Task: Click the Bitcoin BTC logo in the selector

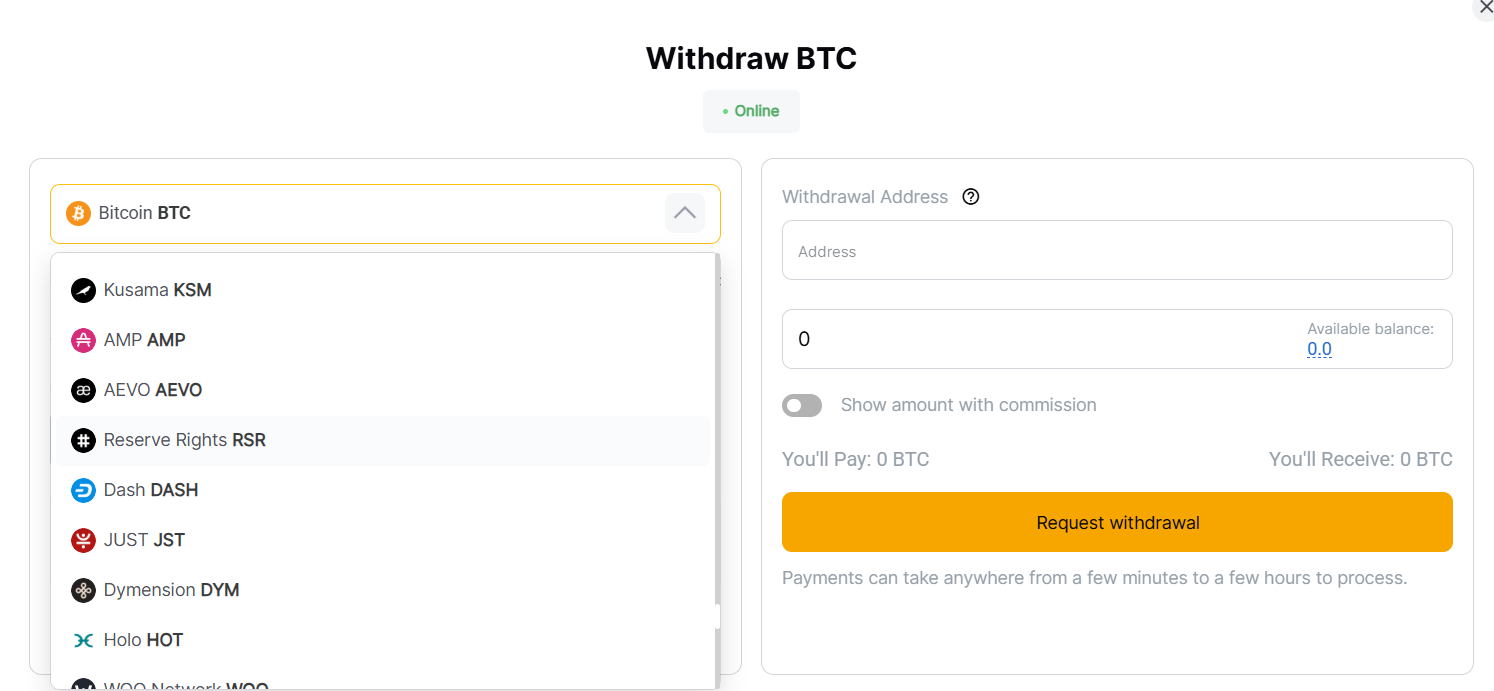Action: 78,213
